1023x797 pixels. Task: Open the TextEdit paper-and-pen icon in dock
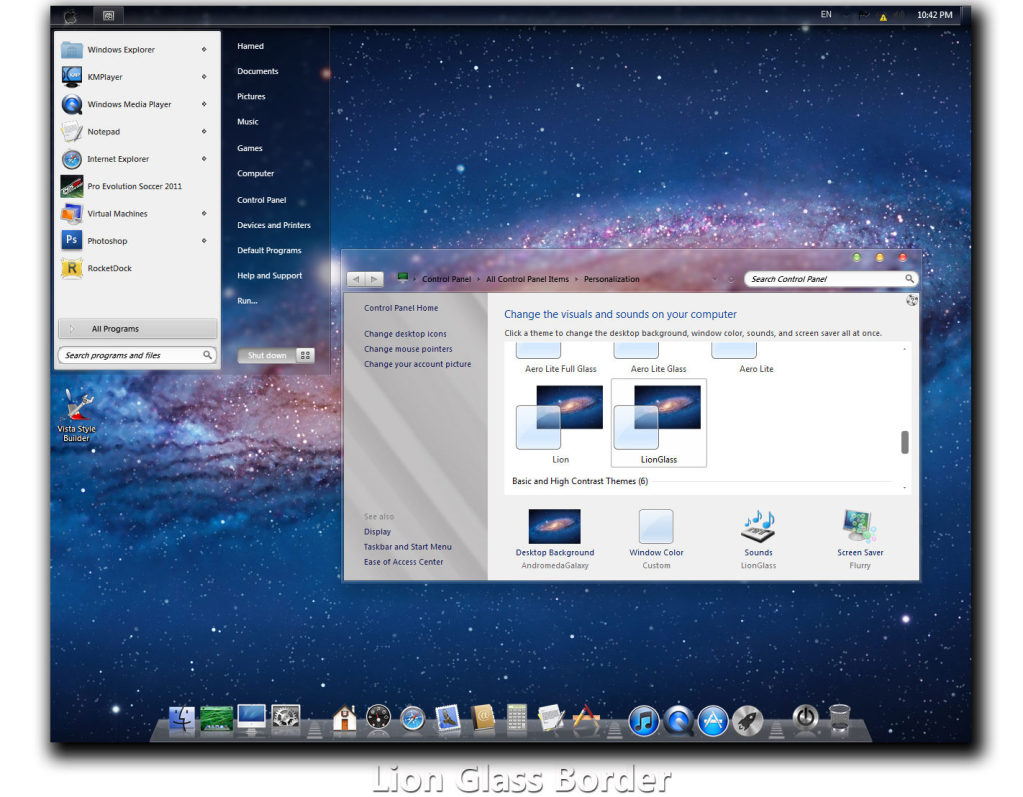tap(551, 718)
